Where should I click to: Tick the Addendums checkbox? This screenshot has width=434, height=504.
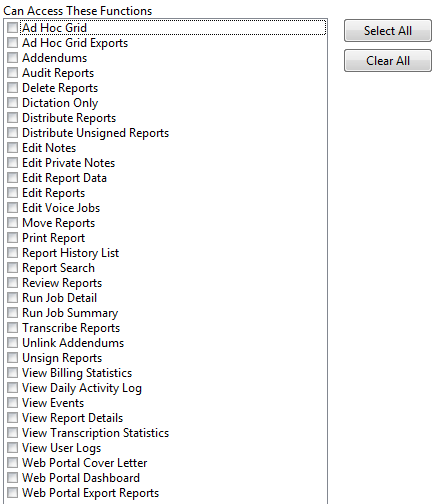click(x=12, y=58)
